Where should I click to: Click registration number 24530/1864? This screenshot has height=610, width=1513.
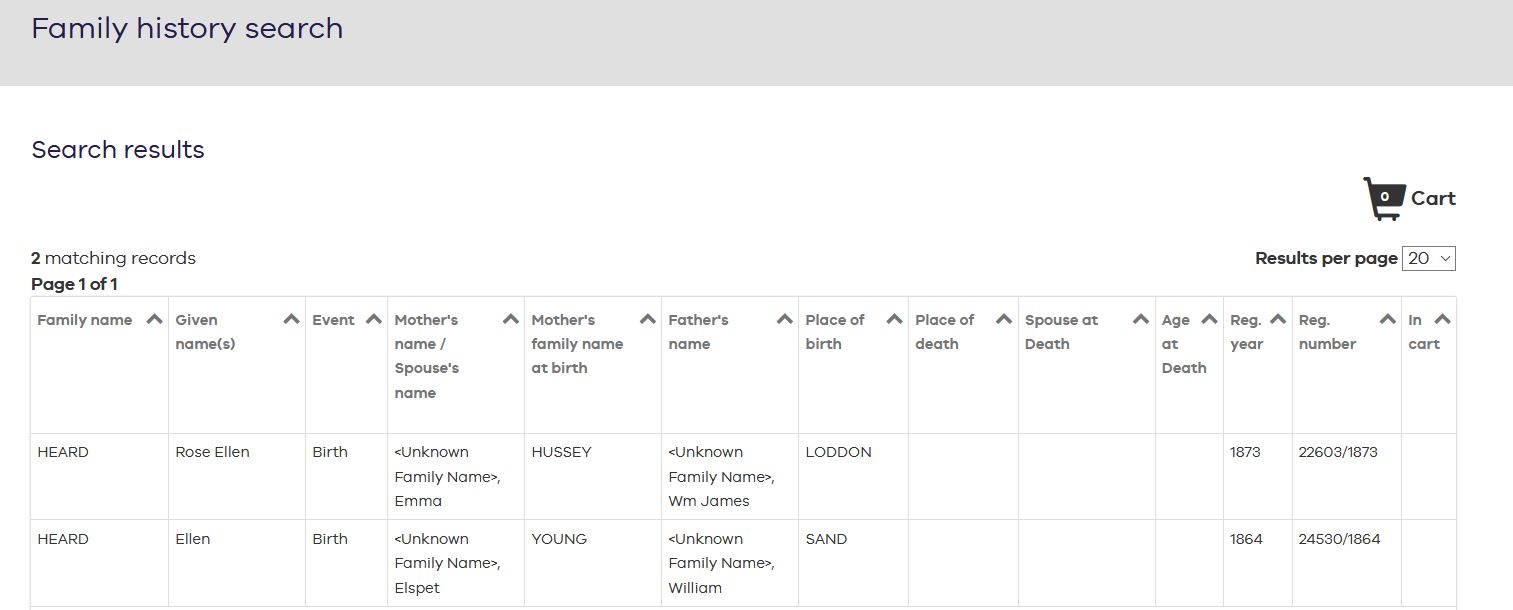[1339, 539]
